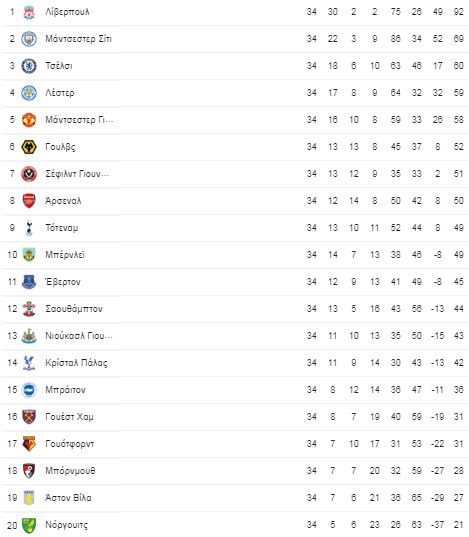Click the Μπόρνμουθ club crest
Viewport: 469px width, 537px height.
pos(29,471)
